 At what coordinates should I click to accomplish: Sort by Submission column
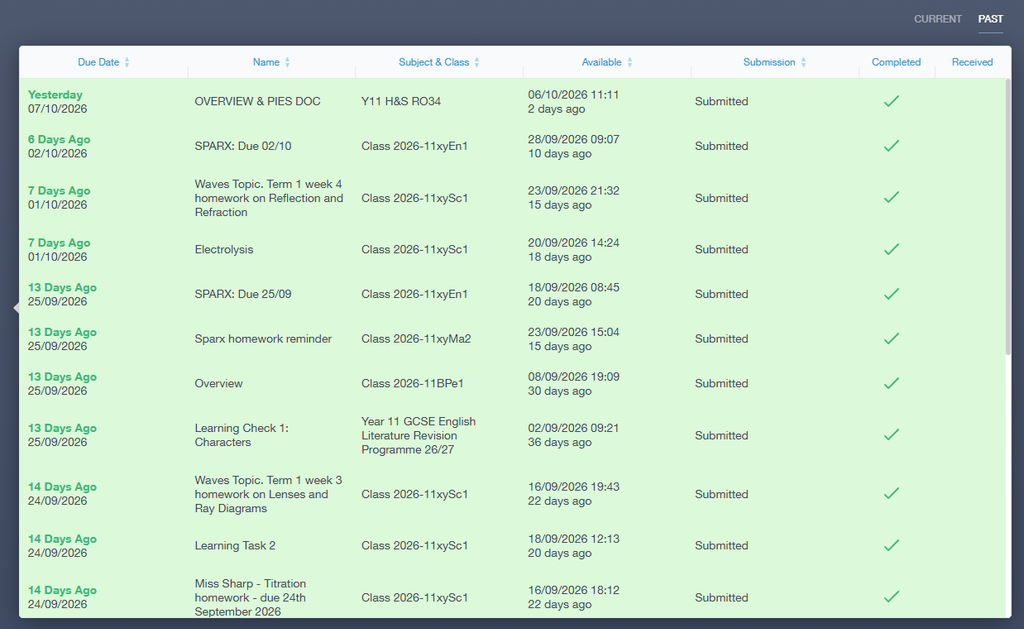click(775, 62)
